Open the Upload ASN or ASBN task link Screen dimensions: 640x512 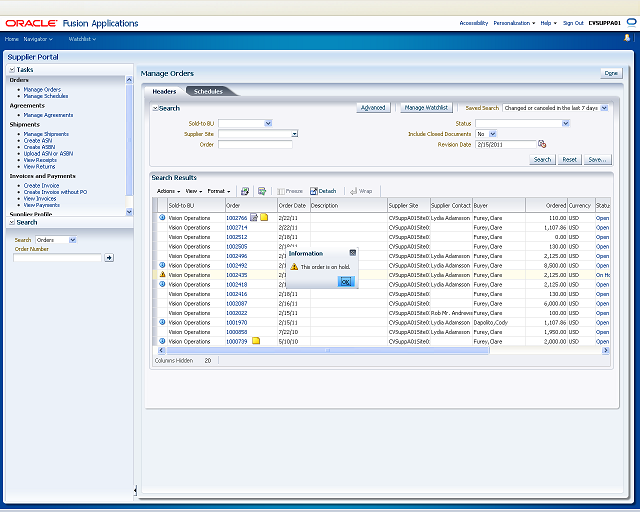tap(48, 154)
